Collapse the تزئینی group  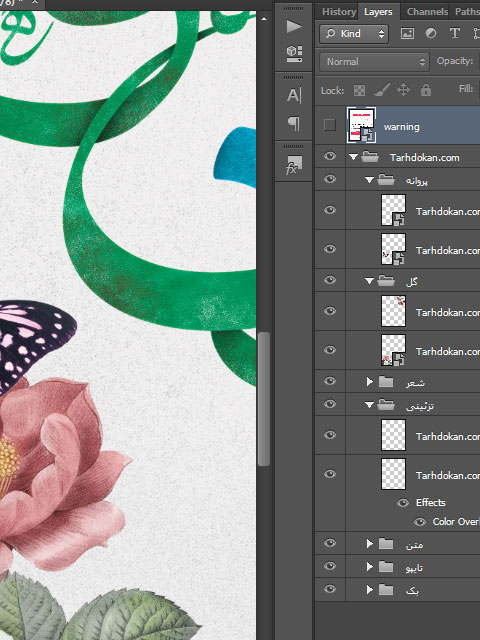point(369,405)
